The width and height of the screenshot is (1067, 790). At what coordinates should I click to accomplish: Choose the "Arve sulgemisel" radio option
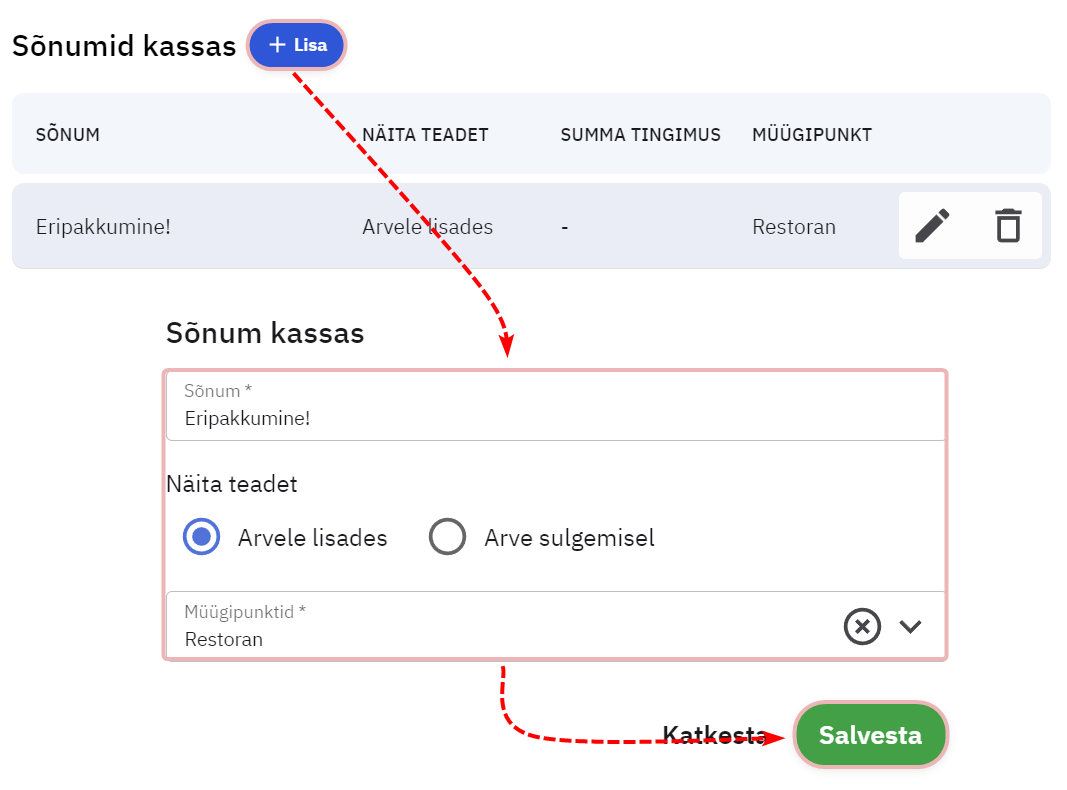tap(447, 538)
